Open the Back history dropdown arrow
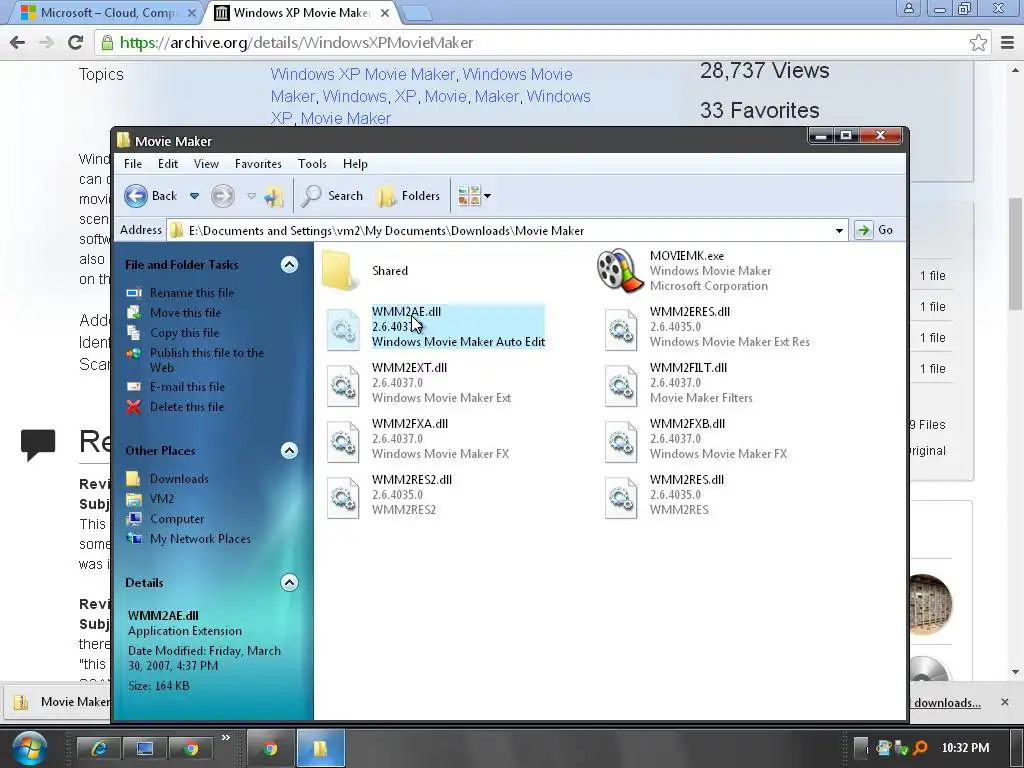The height and width of the screenshot is (768, 1024). pos(194,195)
